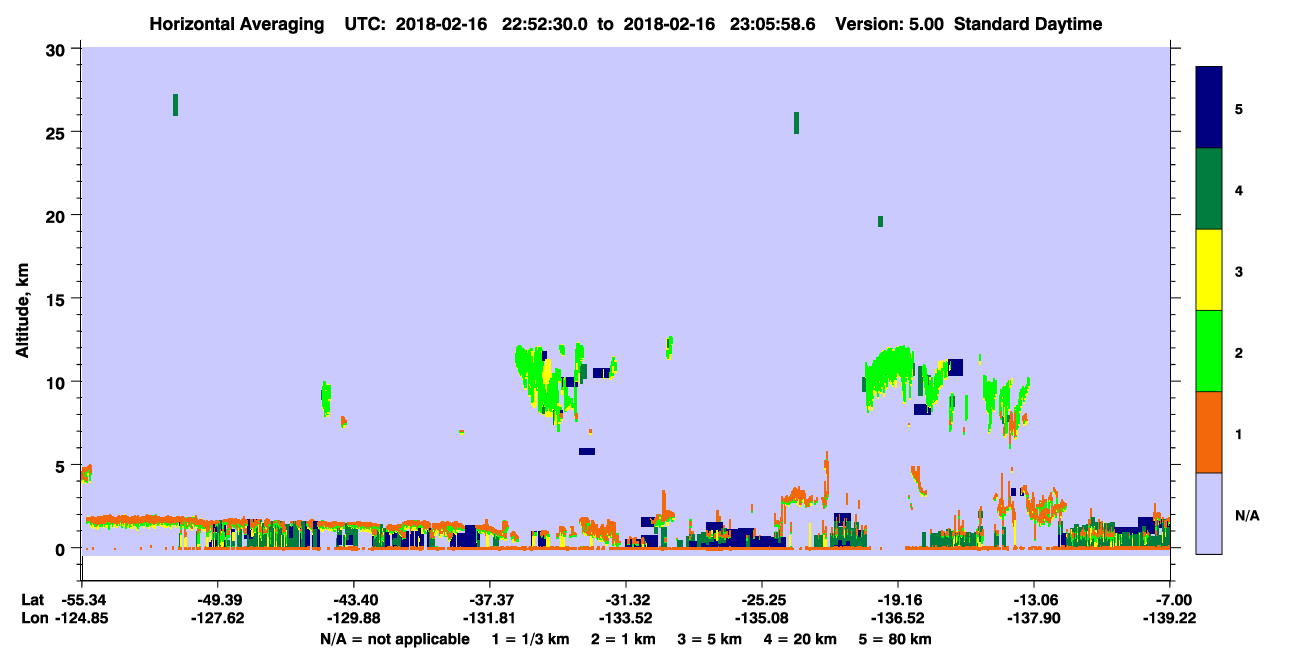
Task: Click the lavender N/A color band
Action: [1209, 512]
